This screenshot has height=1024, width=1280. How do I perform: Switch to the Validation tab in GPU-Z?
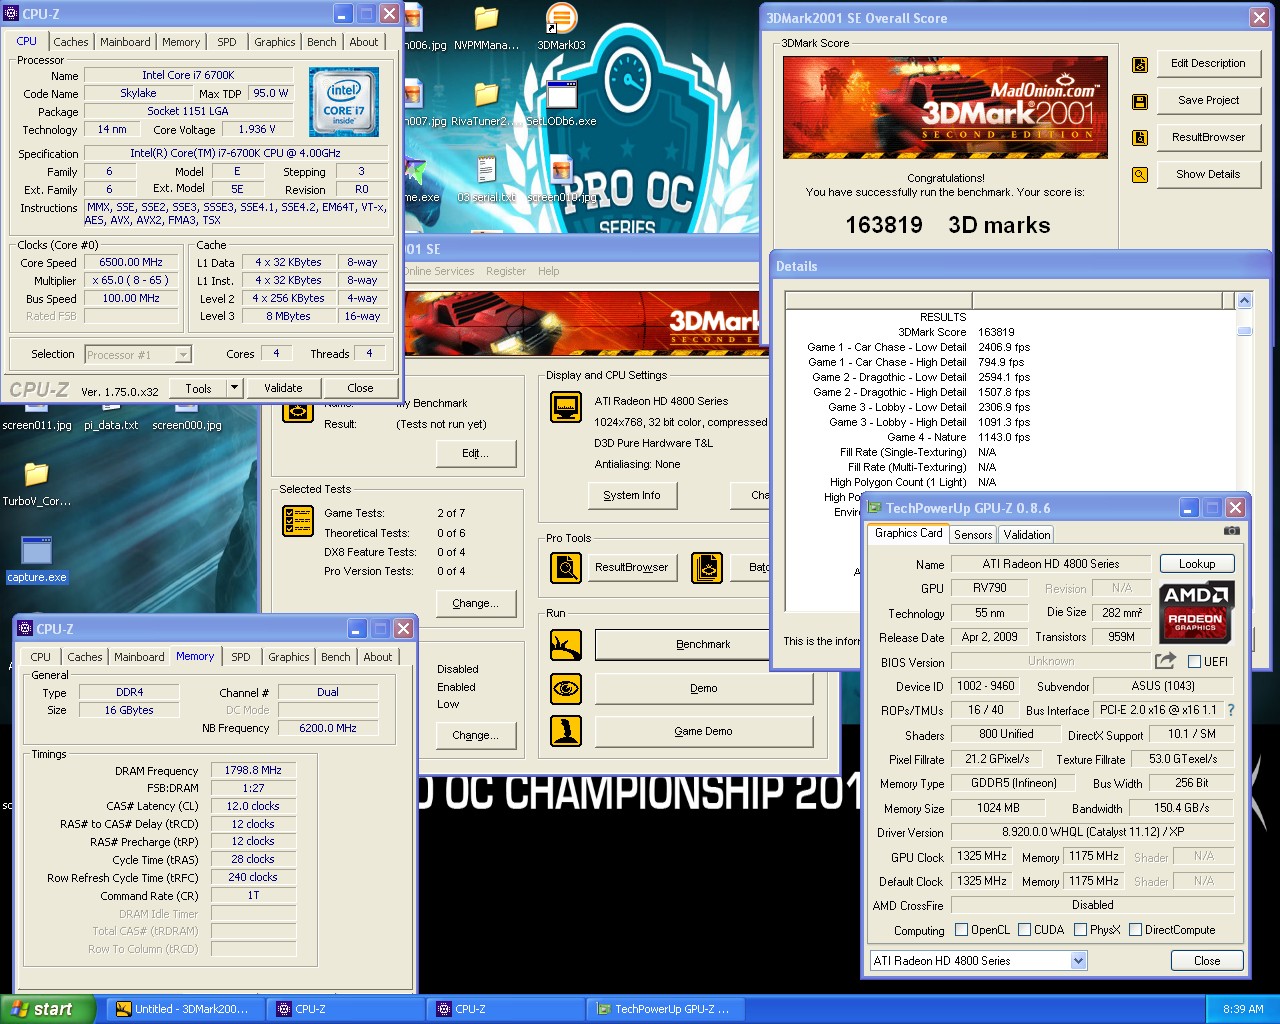click(x=1027, y=535)
